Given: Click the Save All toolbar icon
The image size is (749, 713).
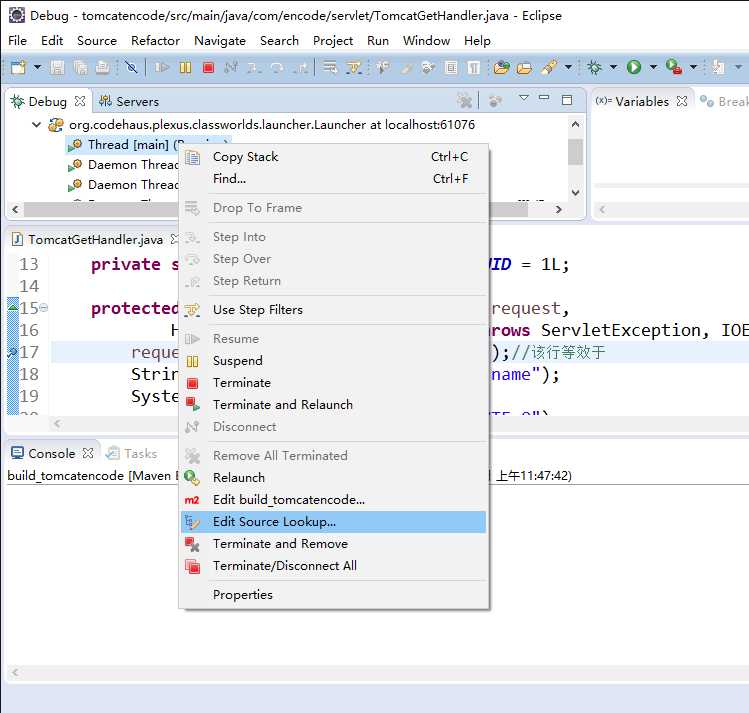Looking at the screenshot, I should point(80,67).
